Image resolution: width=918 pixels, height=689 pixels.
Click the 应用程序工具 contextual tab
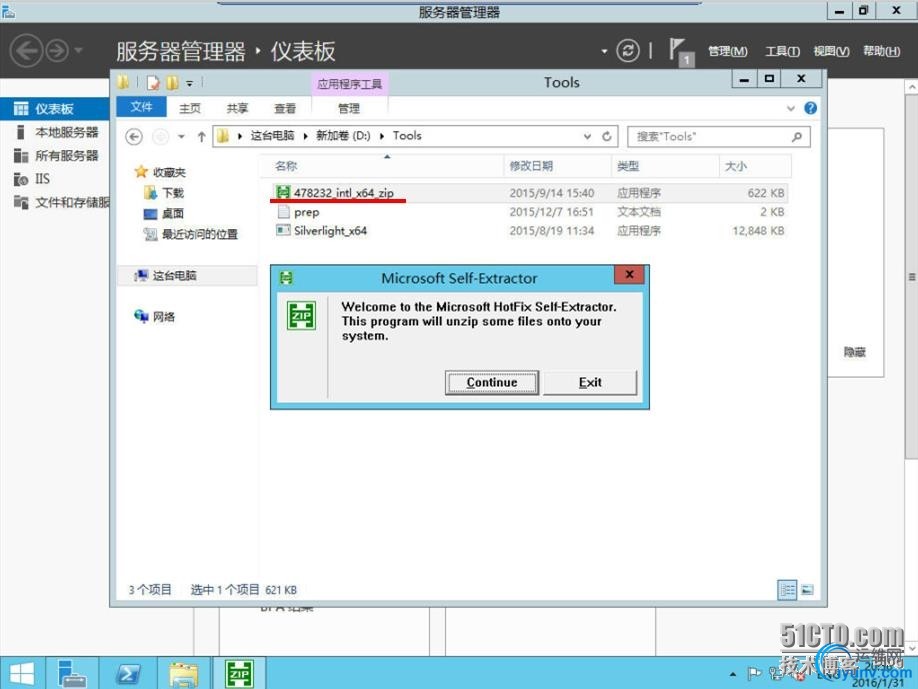tap(349, 84)
